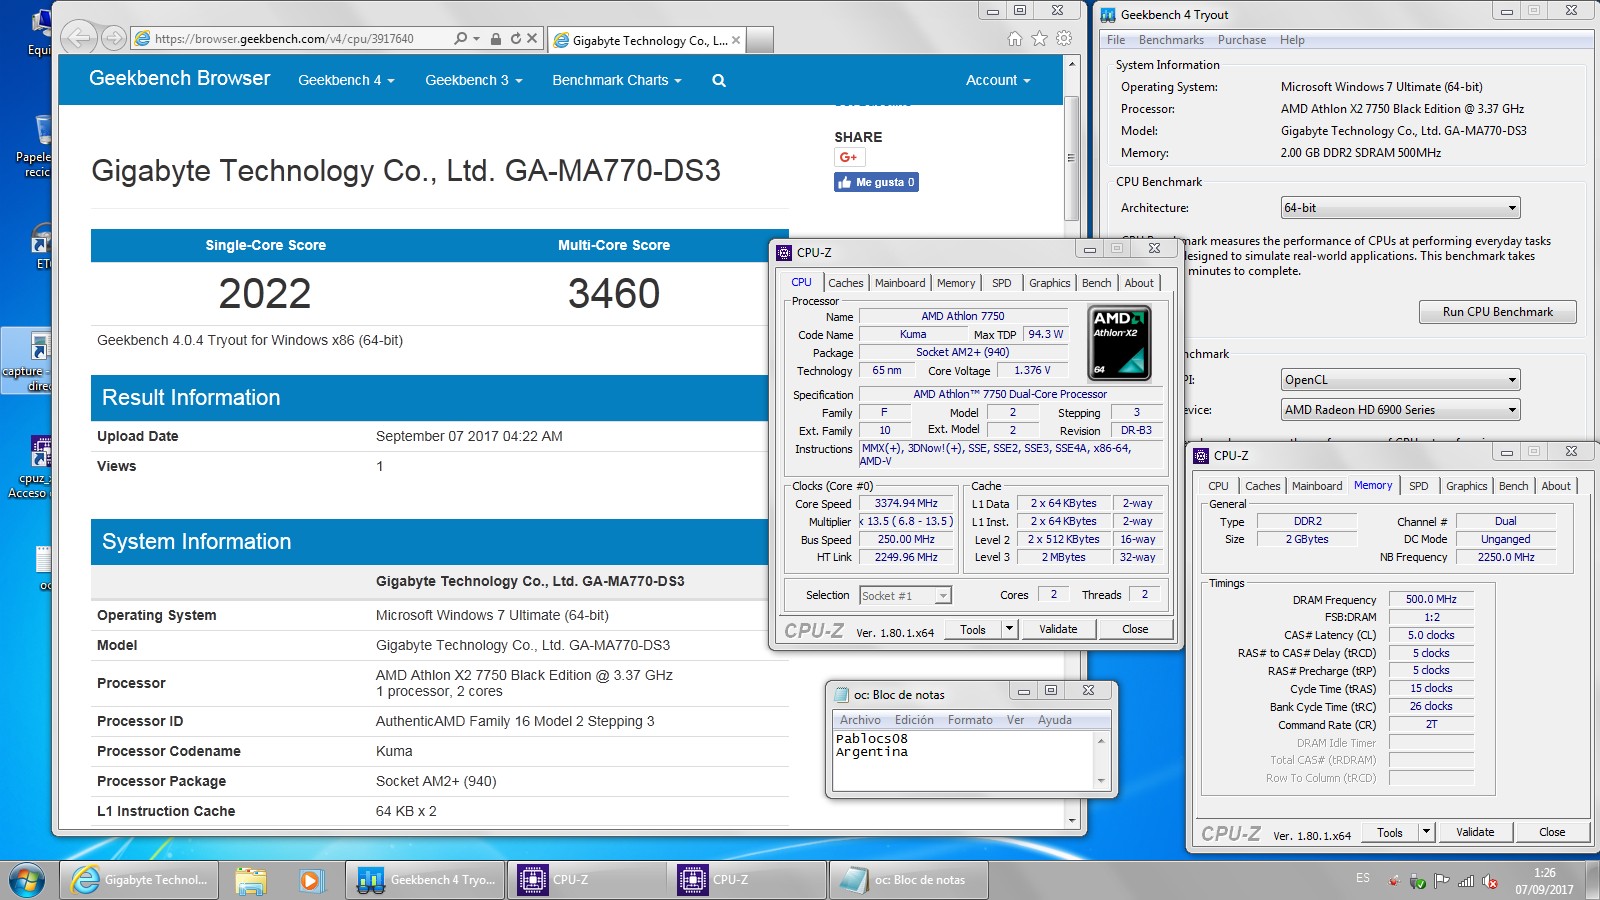Select CPU tab in the Memory CPU-Z window

click(1218, 486)
